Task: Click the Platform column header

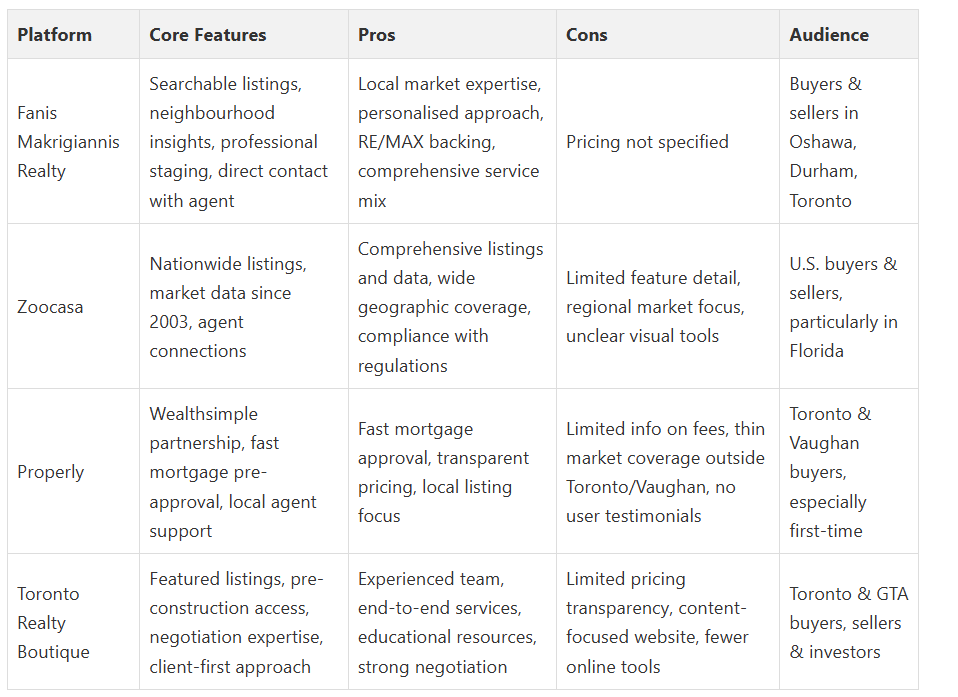Action: (x=54, y=35)
